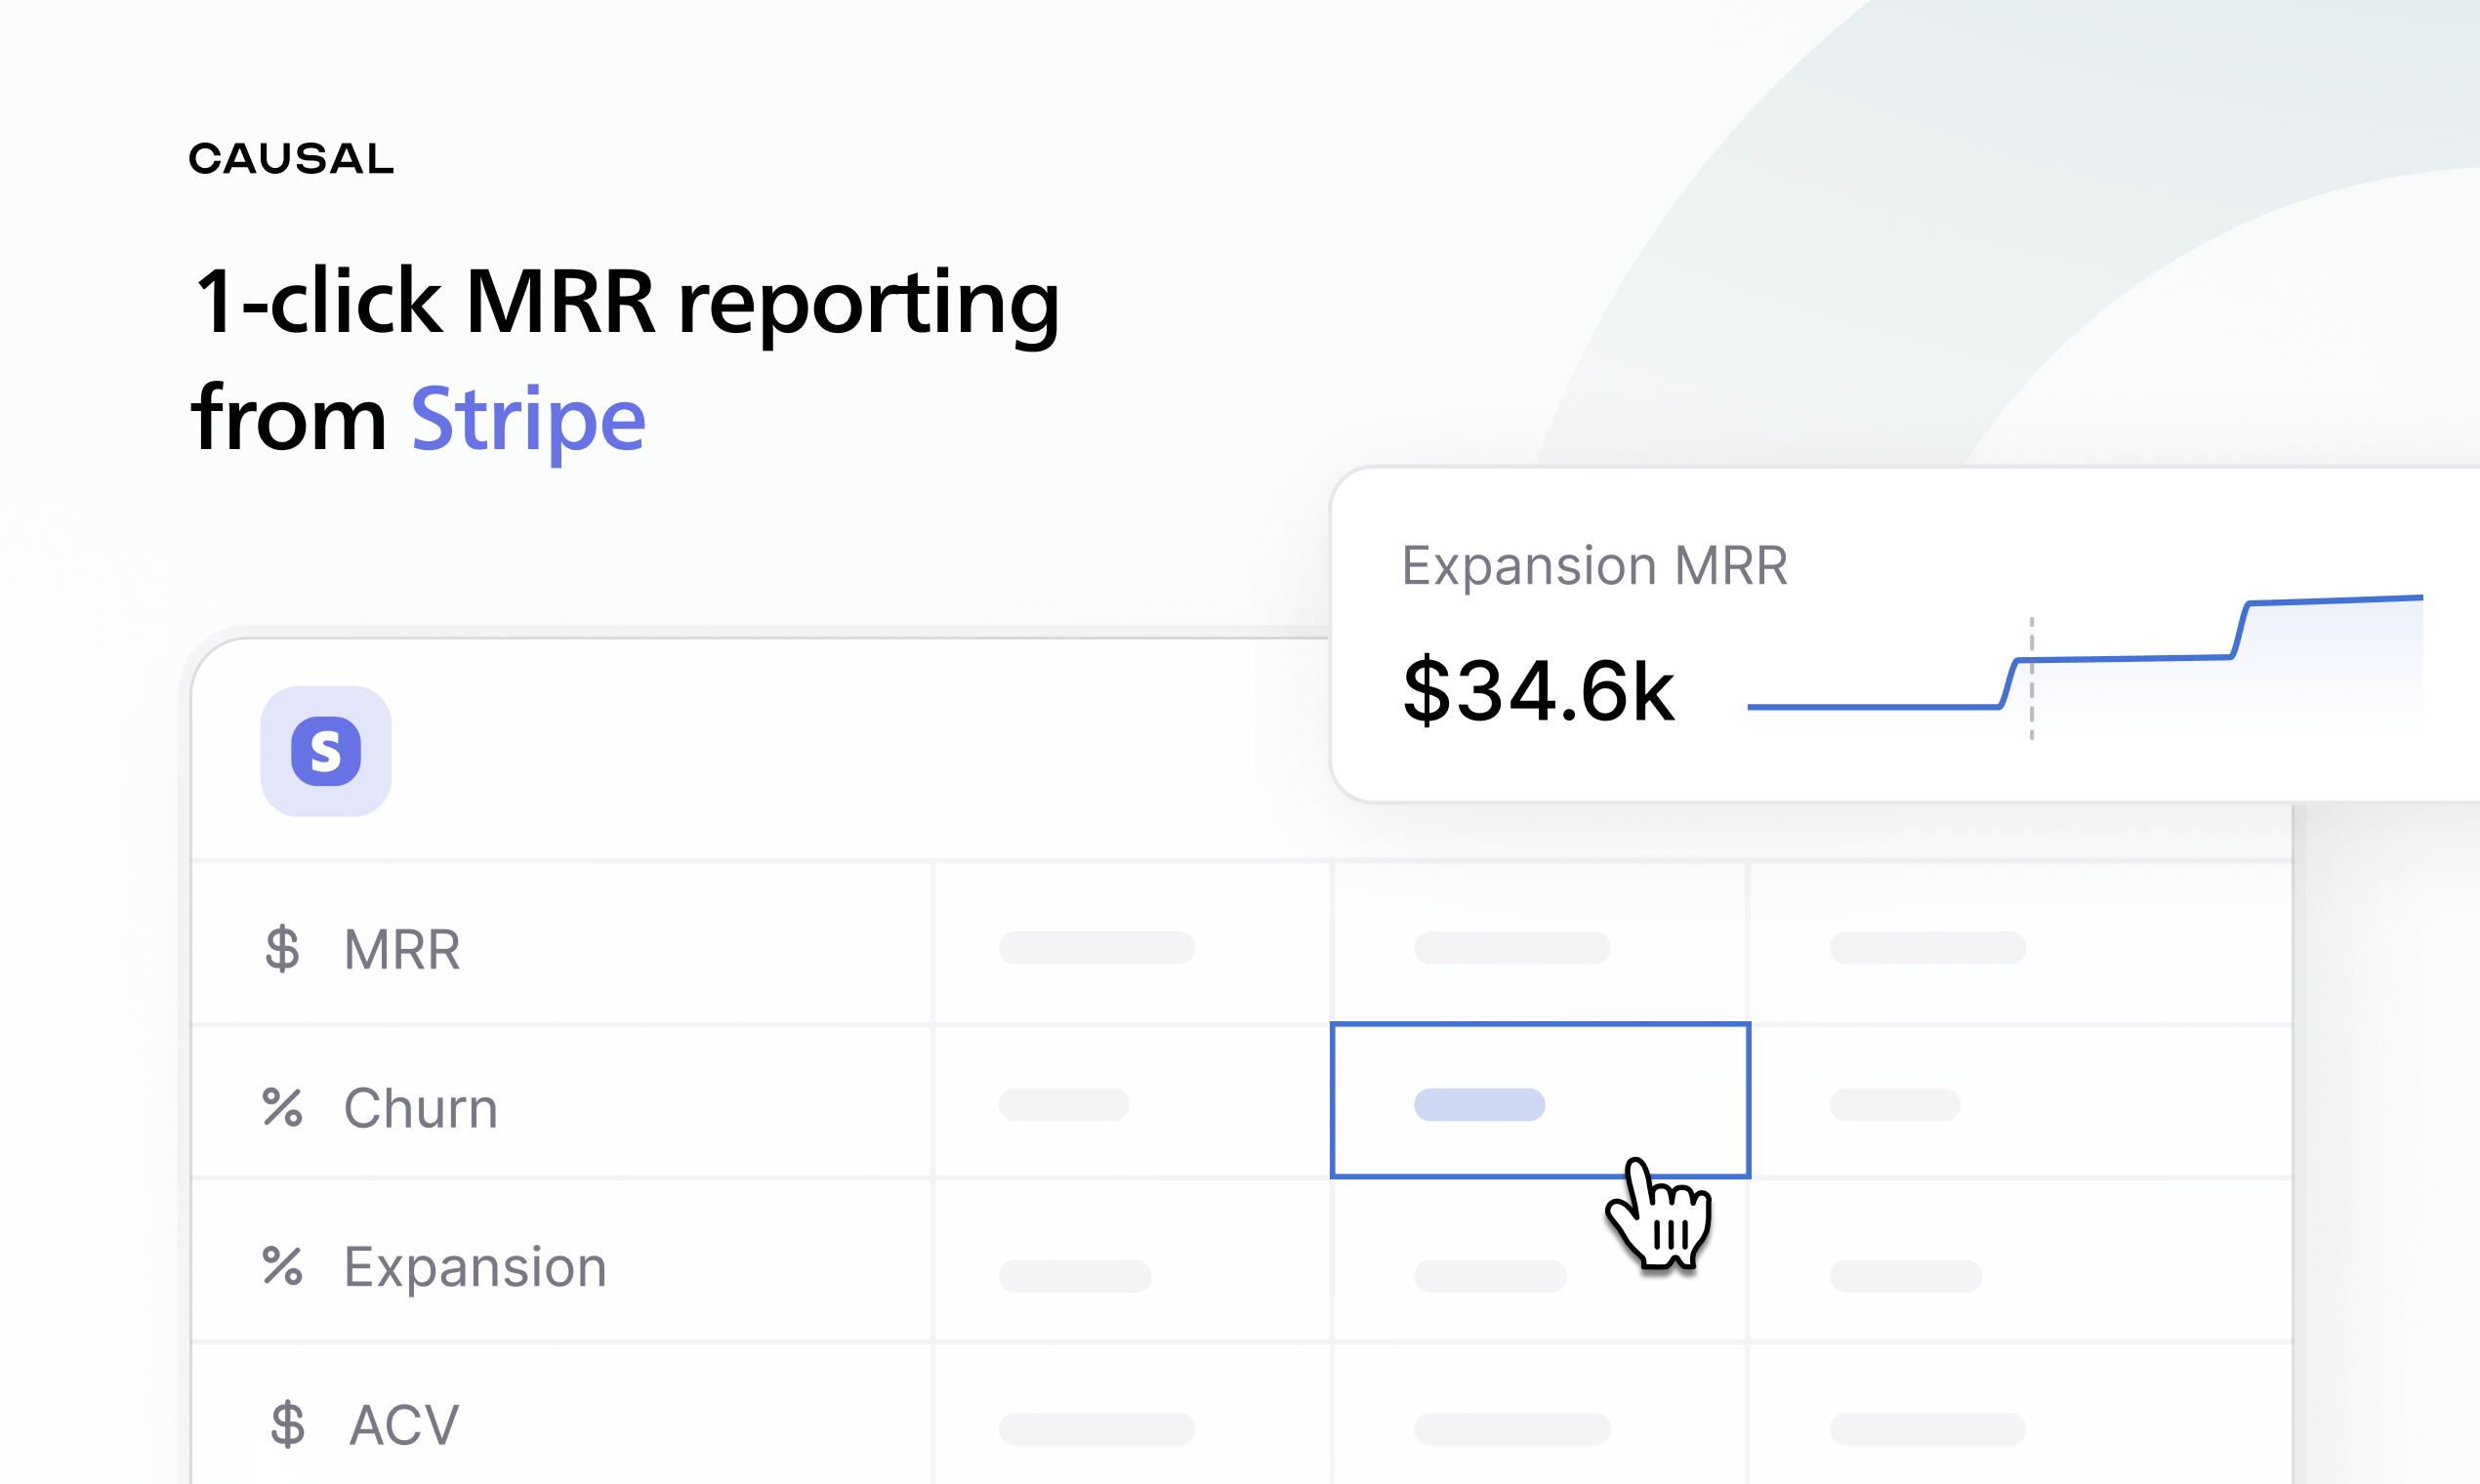Select the MRR row label
The image size is (2480, 1484).
coord(402,949)
